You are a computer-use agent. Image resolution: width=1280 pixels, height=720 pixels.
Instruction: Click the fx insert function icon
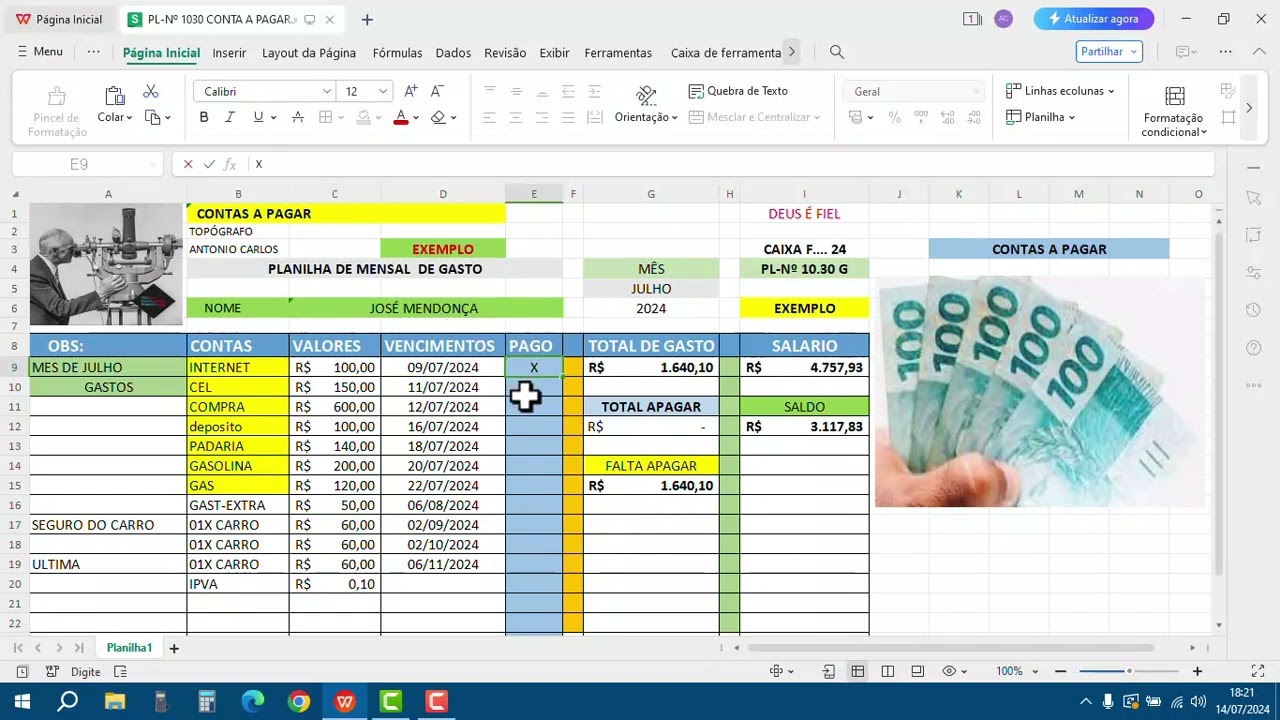230,164
